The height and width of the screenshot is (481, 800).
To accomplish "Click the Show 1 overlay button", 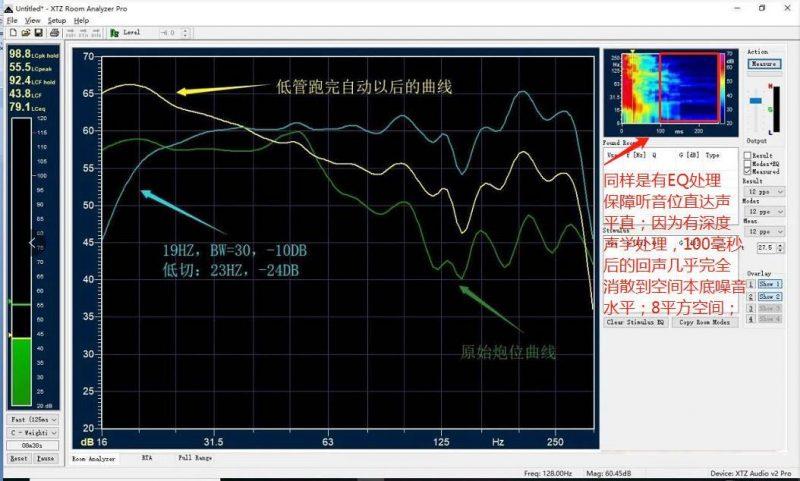I will (x=768, y=284).
